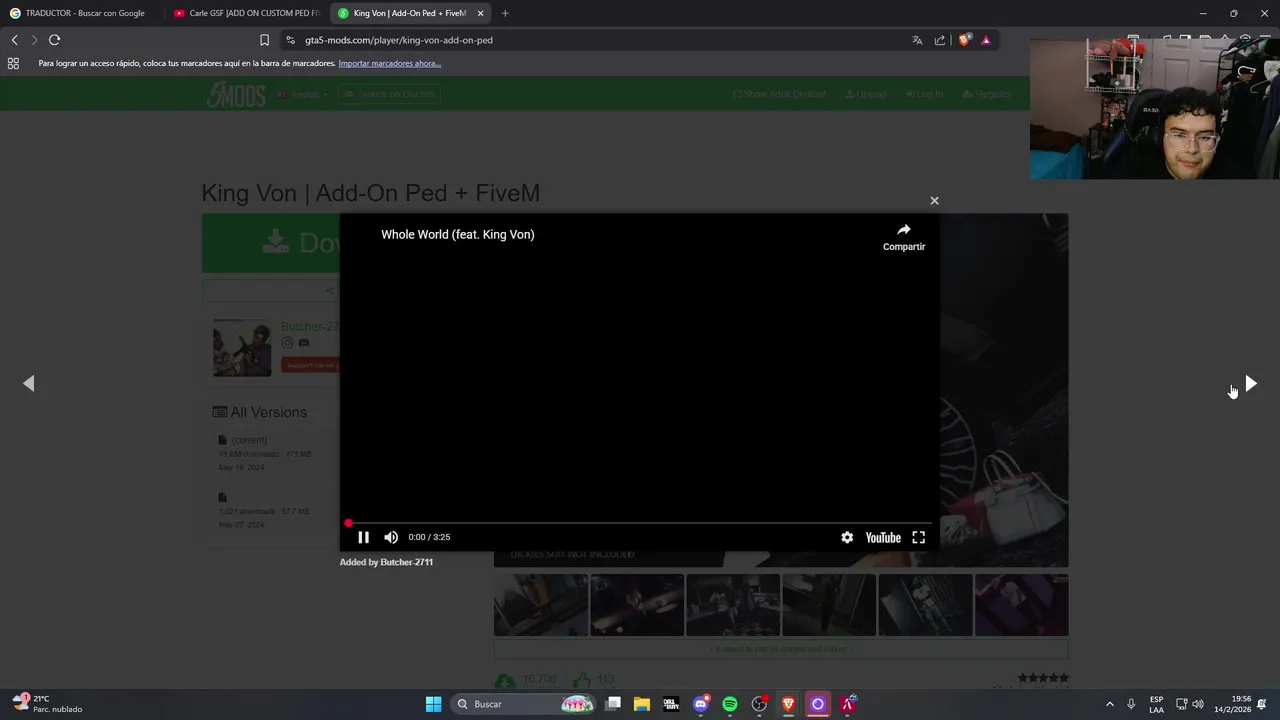The width and height of the screenshot is (1280, 720).
Task: Go to previous media with left arrow
Action: pos(29,383)
